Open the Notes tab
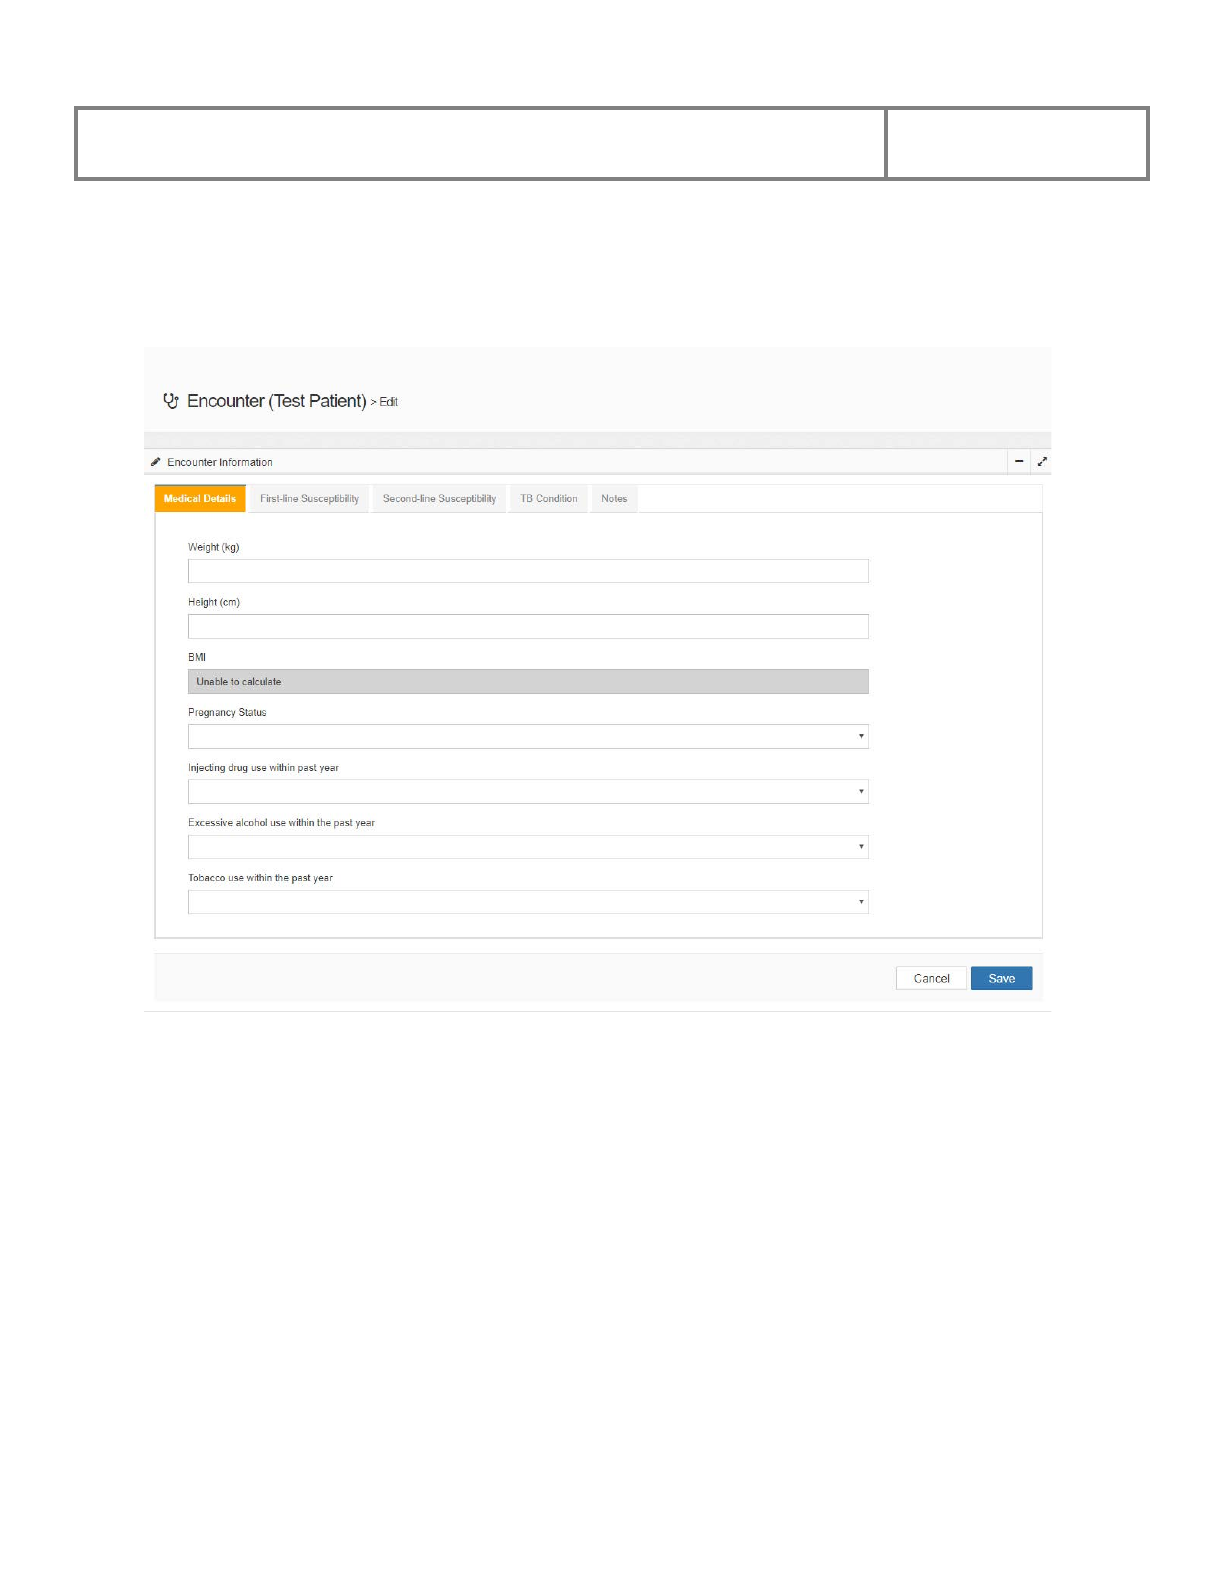This screenshot has width=1224, height=1584. coord(614,498)
